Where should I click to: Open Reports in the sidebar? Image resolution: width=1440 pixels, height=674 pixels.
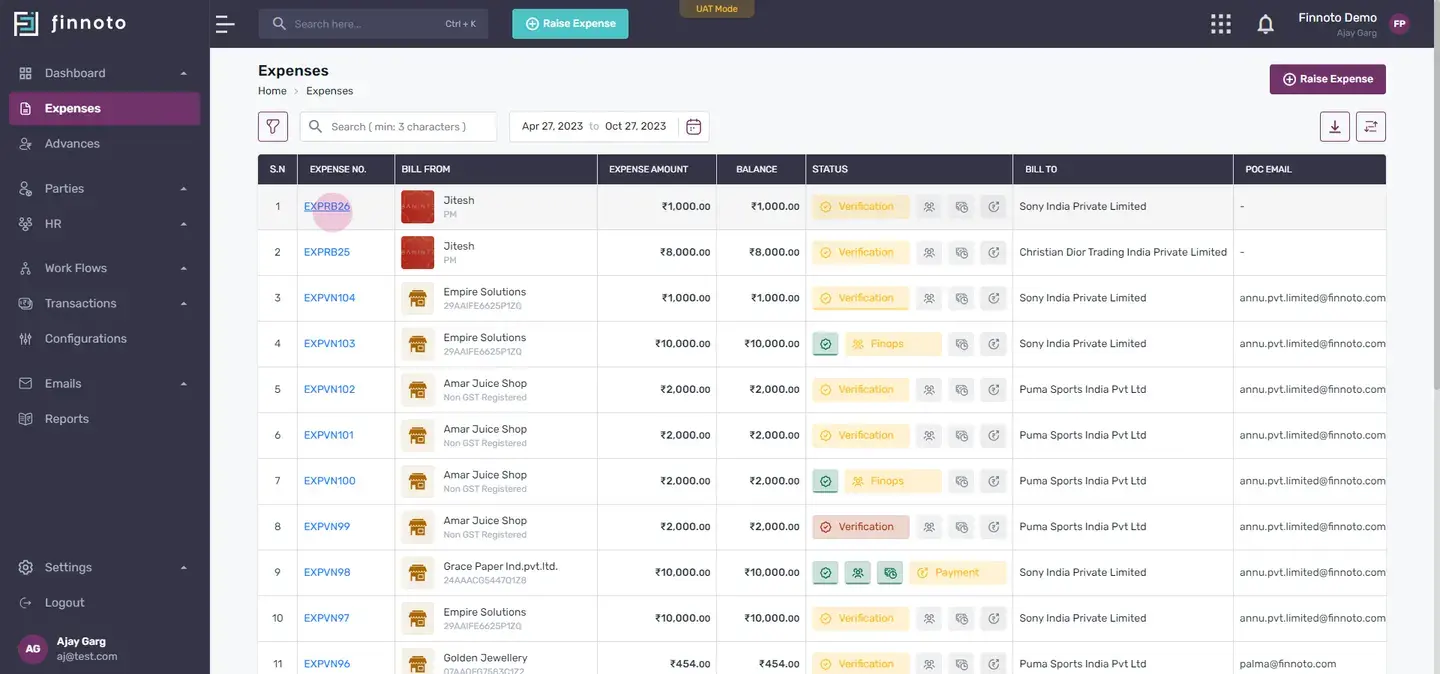tap(105, 419)
